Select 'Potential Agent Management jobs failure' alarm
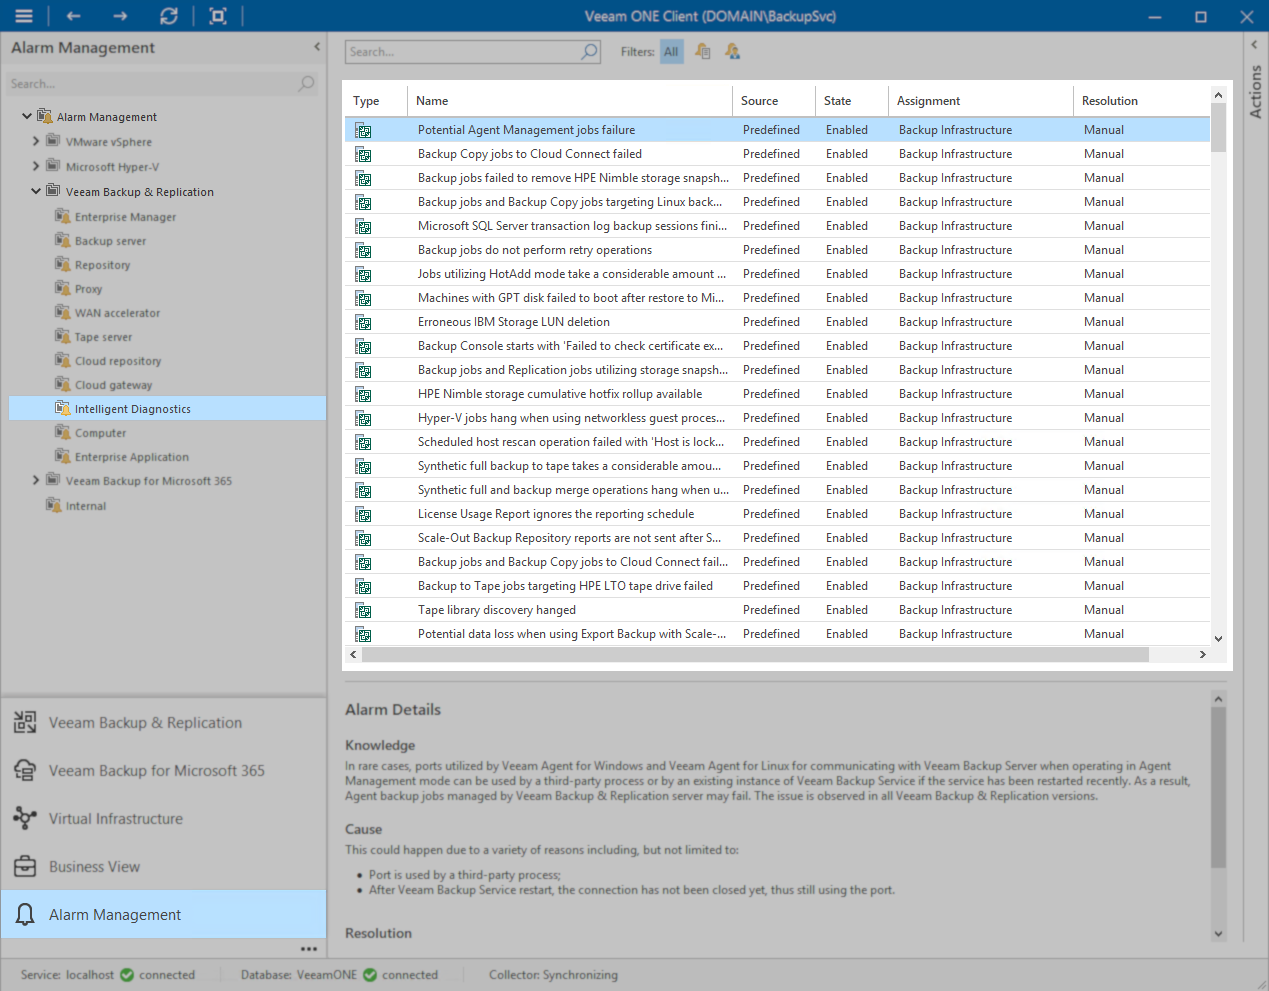Image resolution: width=1269 pixels, height=991 pixels. [x=778, y=130]
